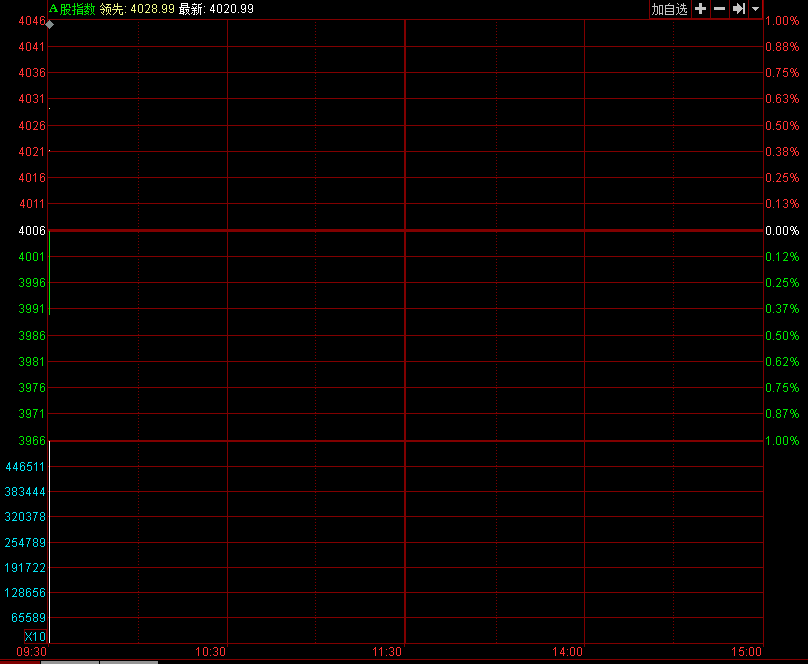Click the 加自选 add-to-watchlist button

669,9
